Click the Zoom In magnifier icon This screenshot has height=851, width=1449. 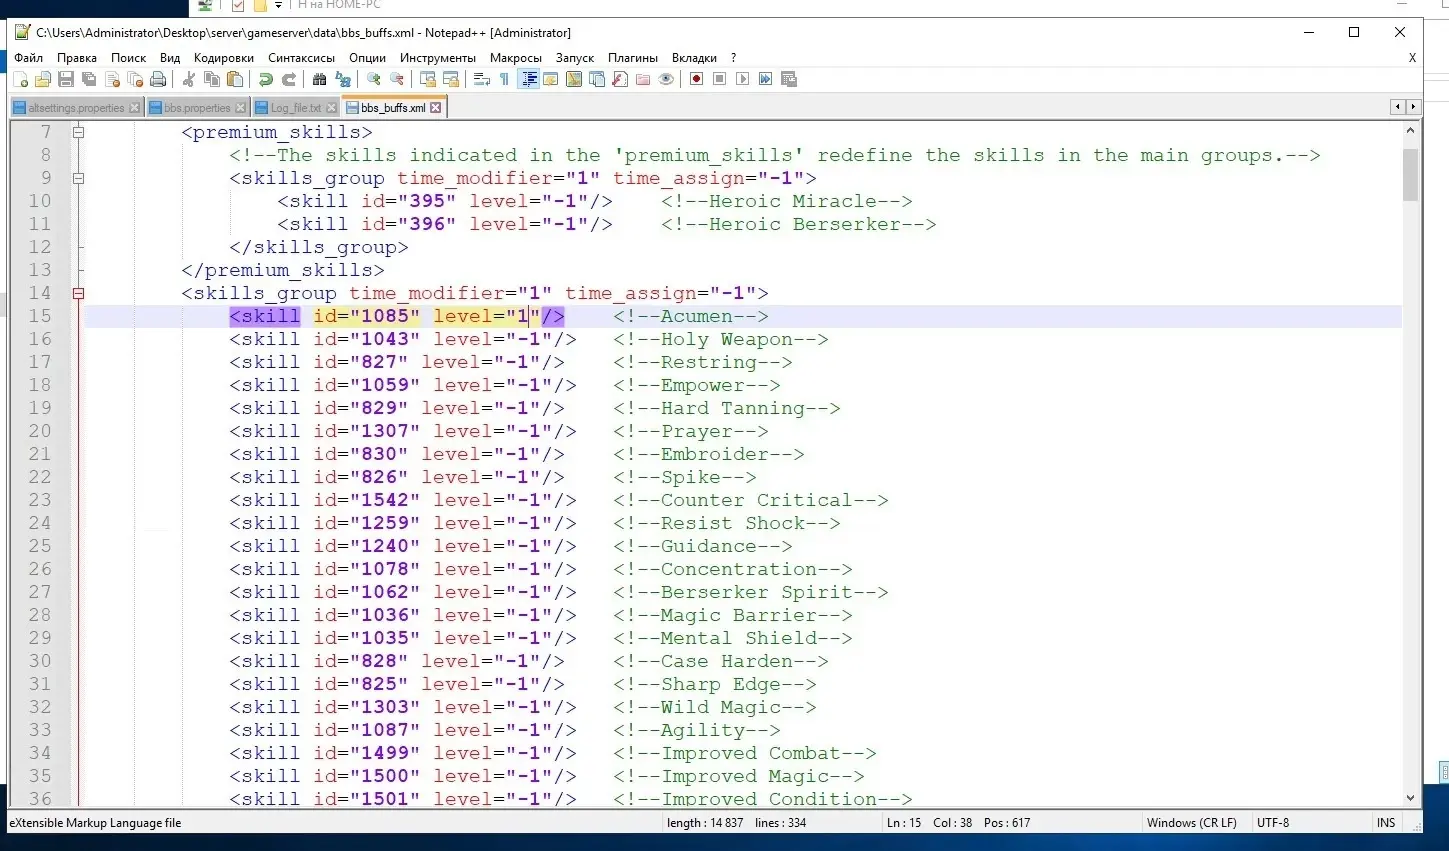(374, 80)
